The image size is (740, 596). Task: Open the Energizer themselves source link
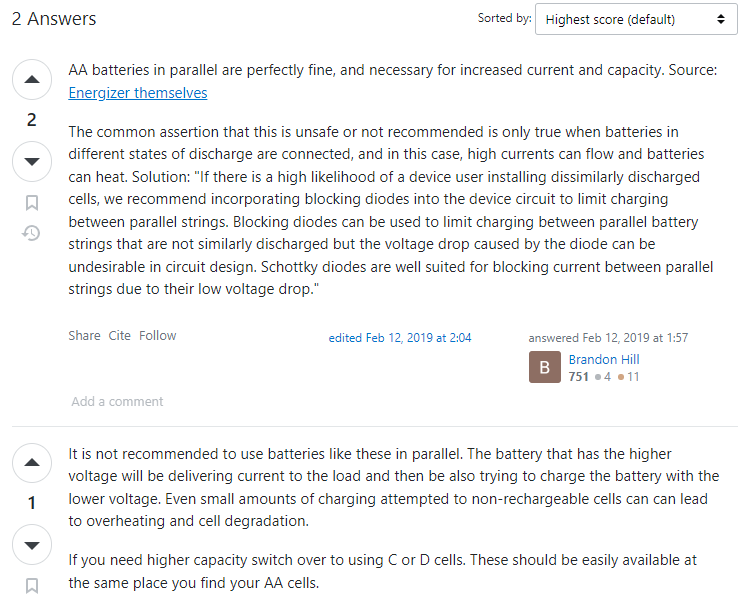(x=138, y=93)
